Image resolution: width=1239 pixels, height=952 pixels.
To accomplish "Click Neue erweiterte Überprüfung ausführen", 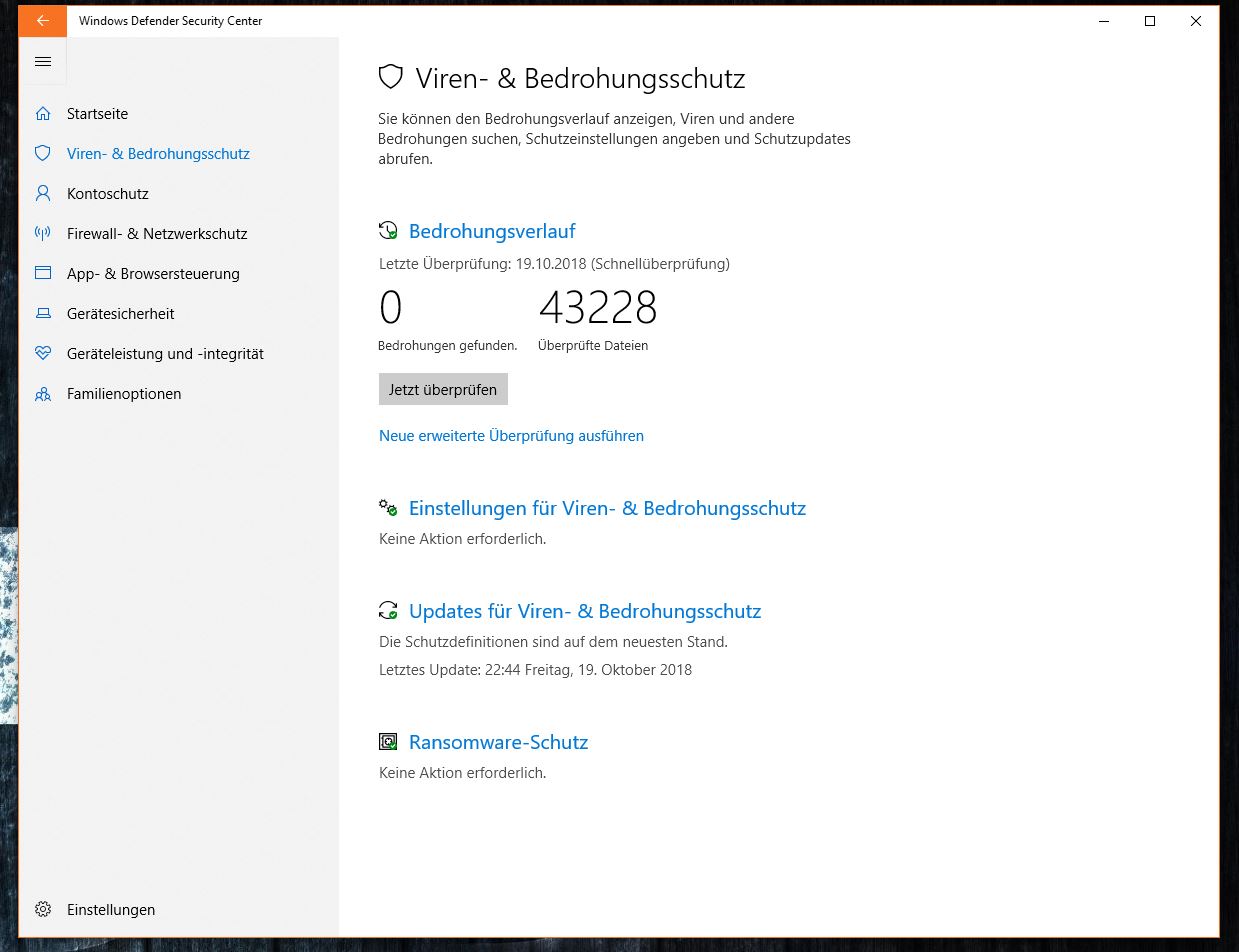I will [511, 436].
